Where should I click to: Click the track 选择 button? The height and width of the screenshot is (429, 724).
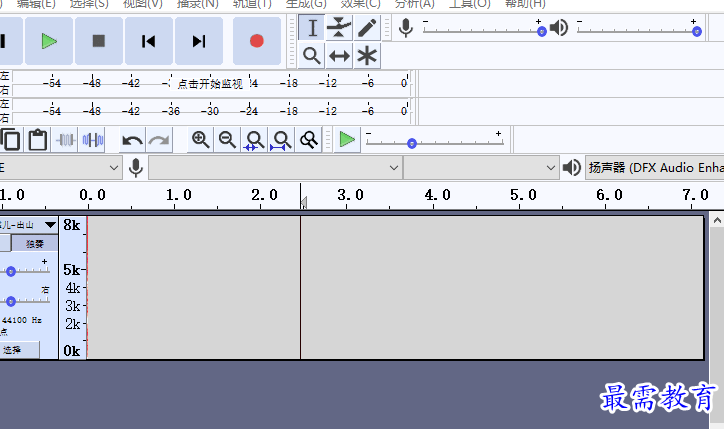19,350
